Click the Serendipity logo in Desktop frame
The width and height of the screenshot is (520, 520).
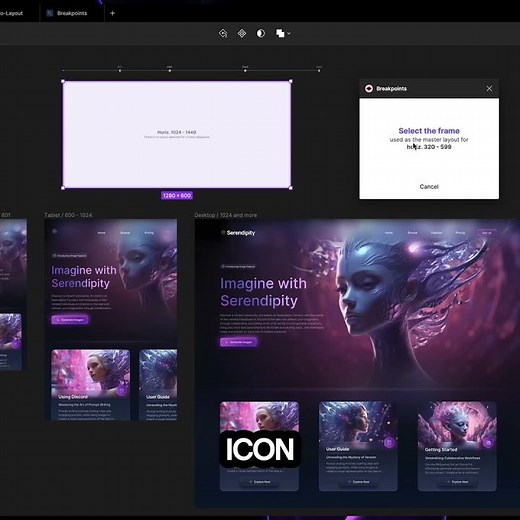(238, 233)
